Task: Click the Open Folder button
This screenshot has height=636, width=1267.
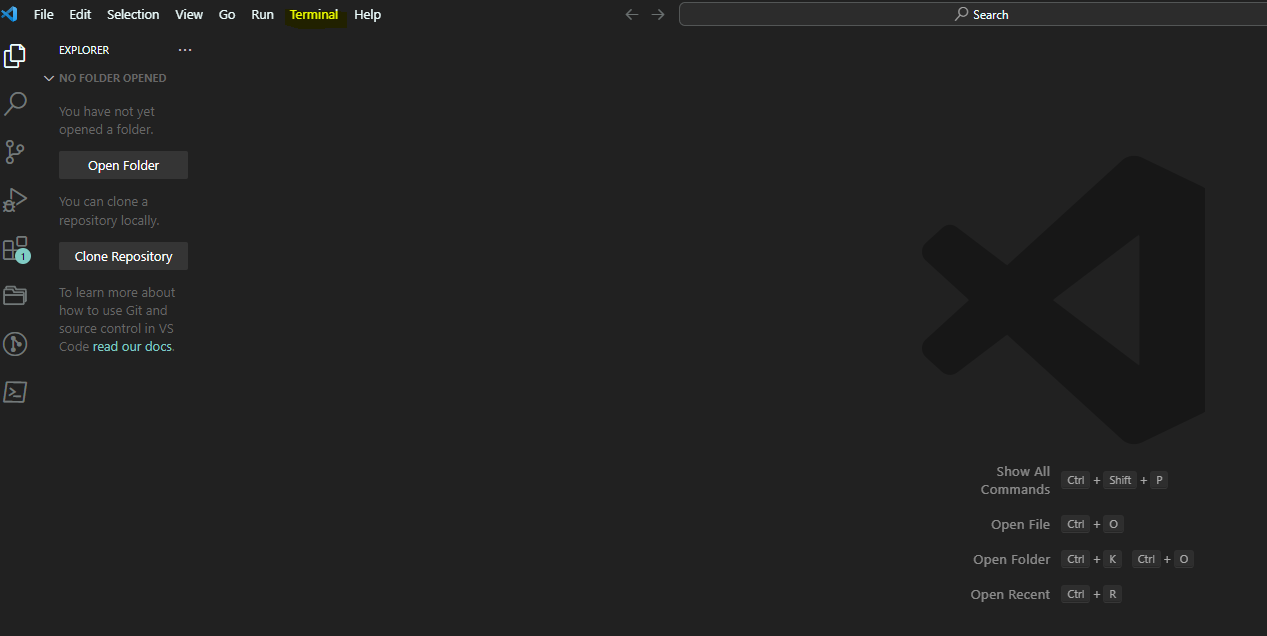Action: [123, 165]
